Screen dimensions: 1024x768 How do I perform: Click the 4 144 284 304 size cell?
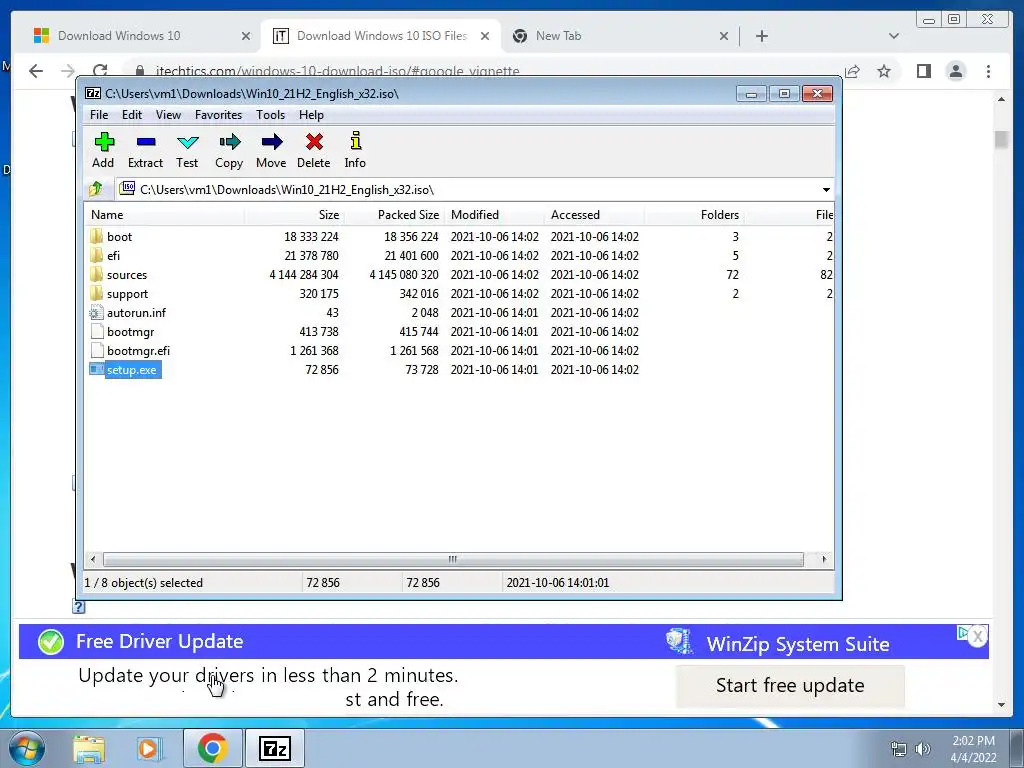304,274
